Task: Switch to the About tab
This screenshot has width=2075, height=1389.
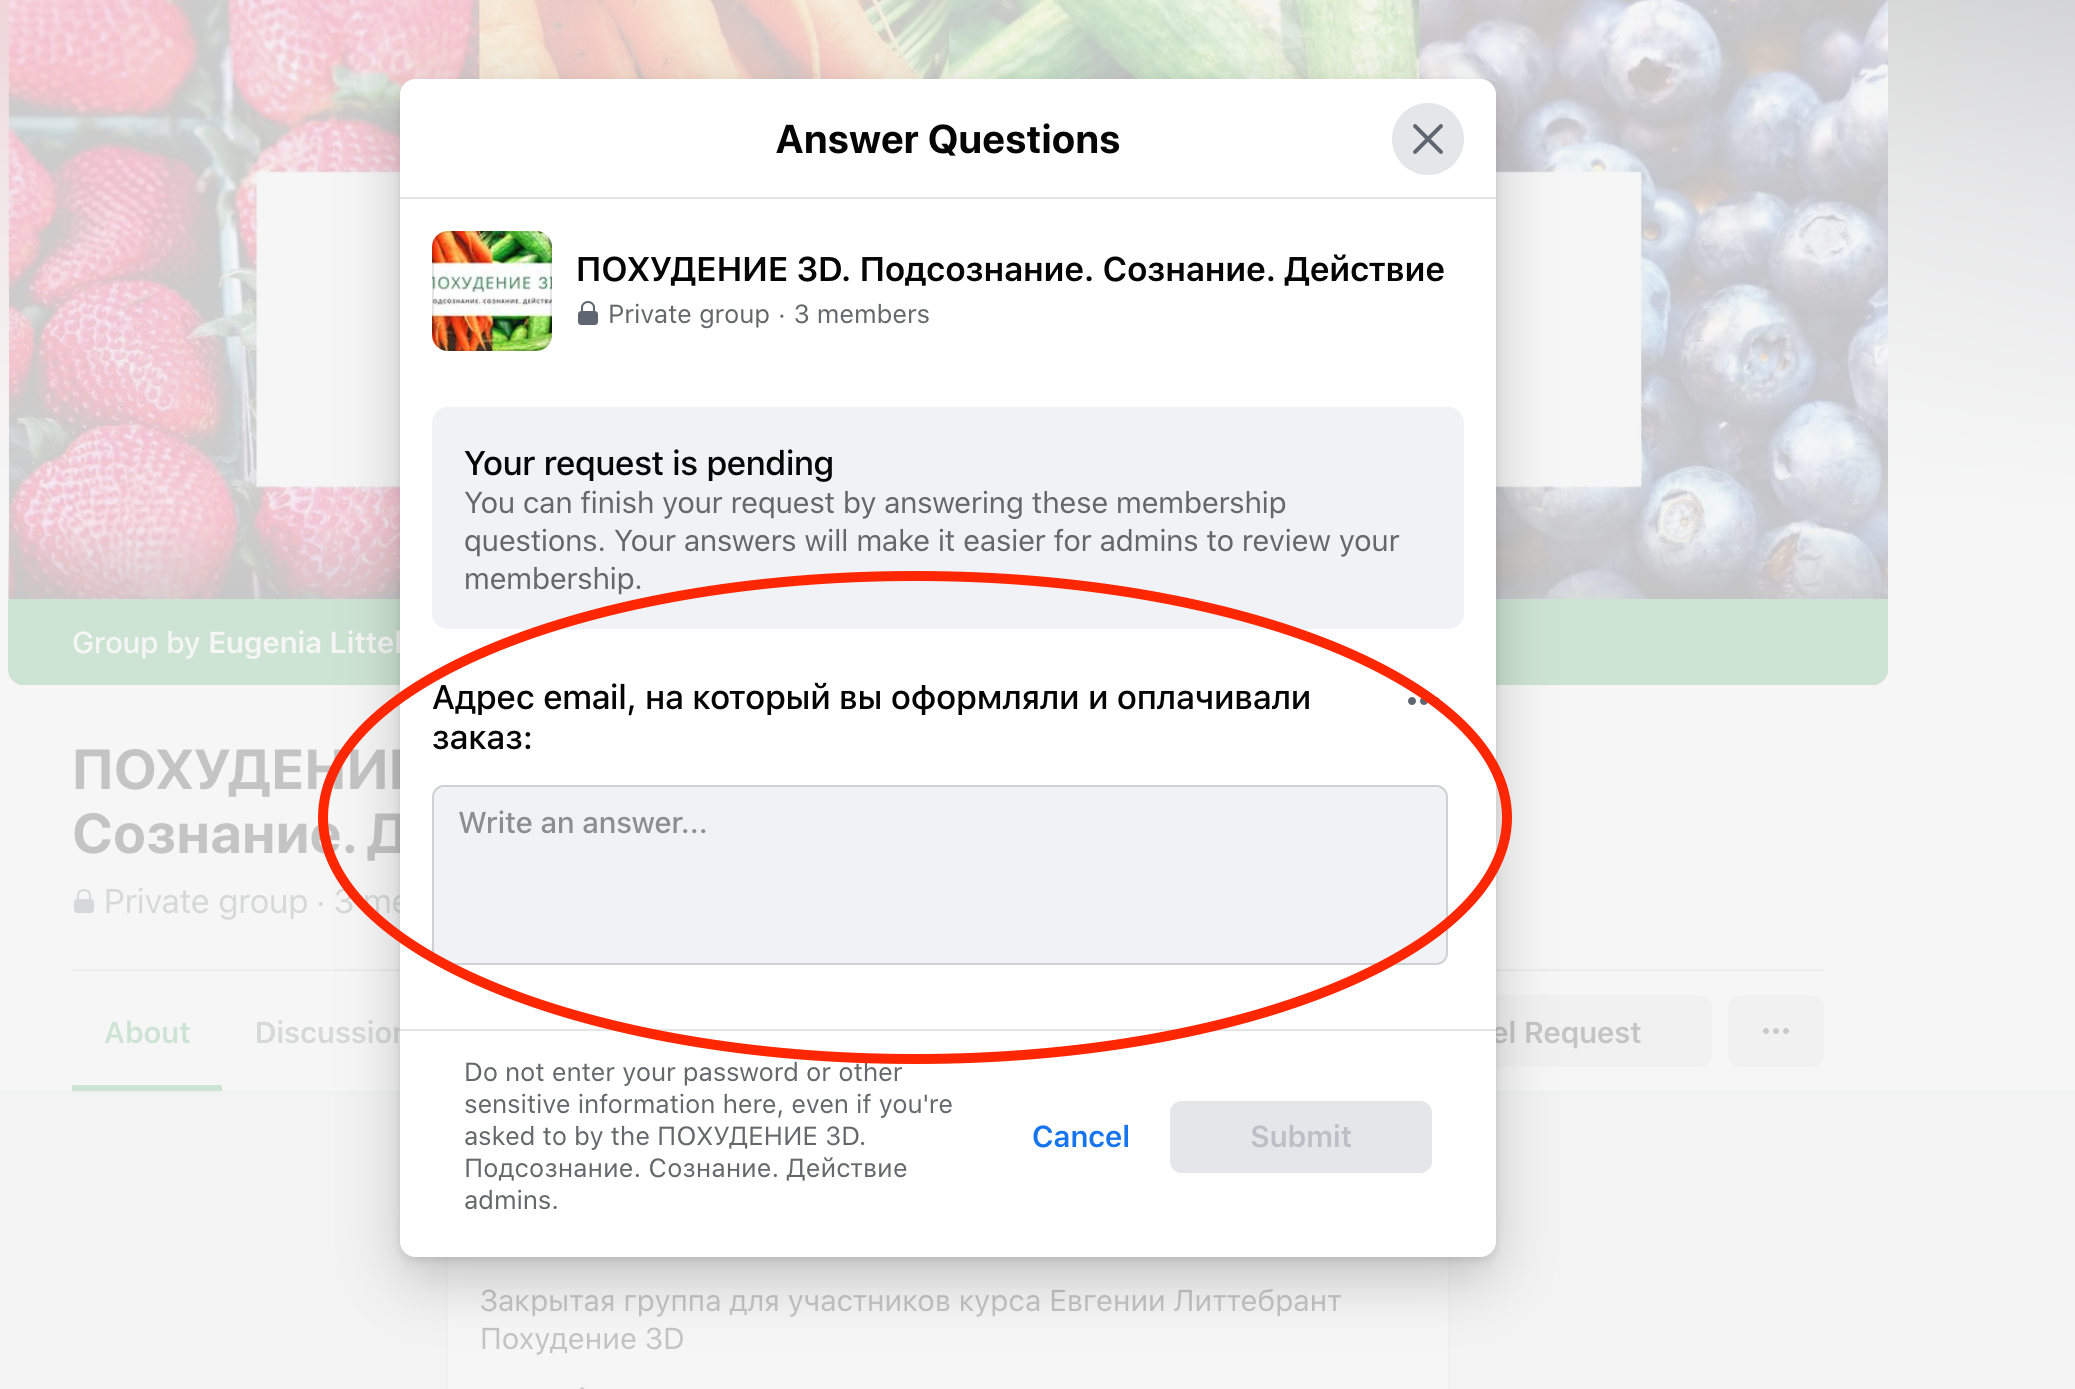Action: pos(147,1032)
